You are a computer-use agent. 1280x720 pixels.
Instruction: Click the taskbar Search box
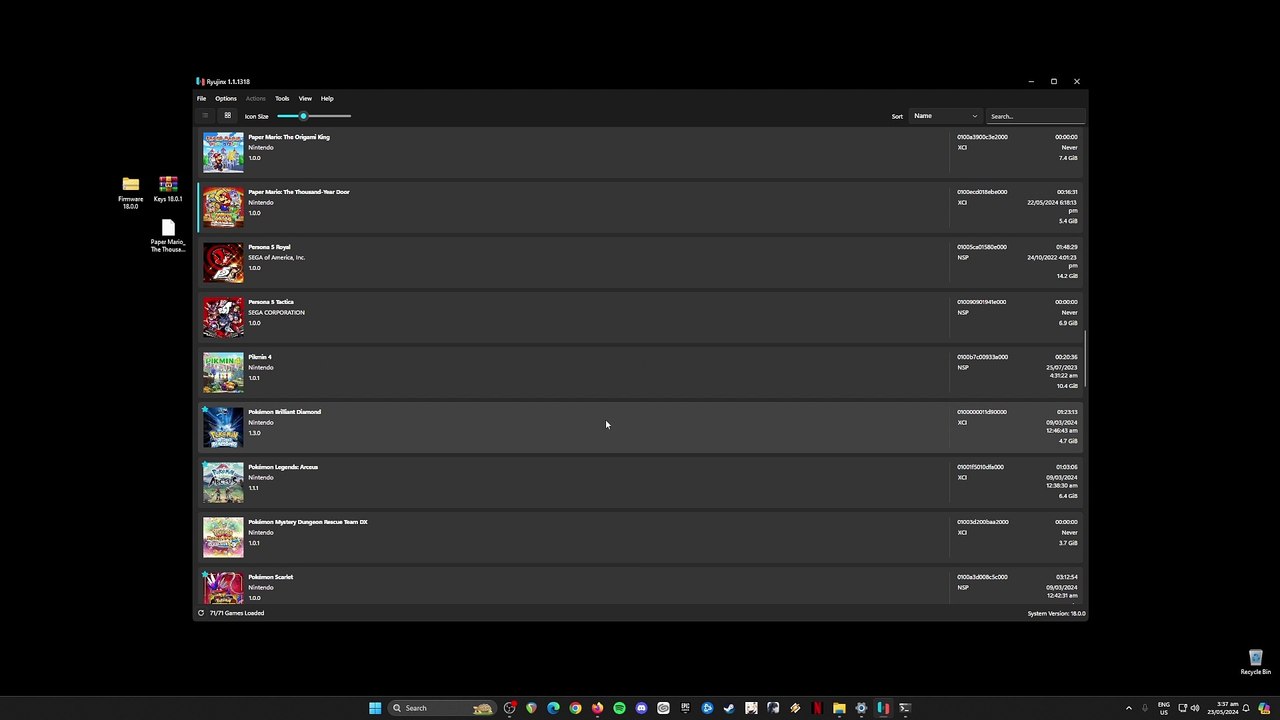click(442, 708)
